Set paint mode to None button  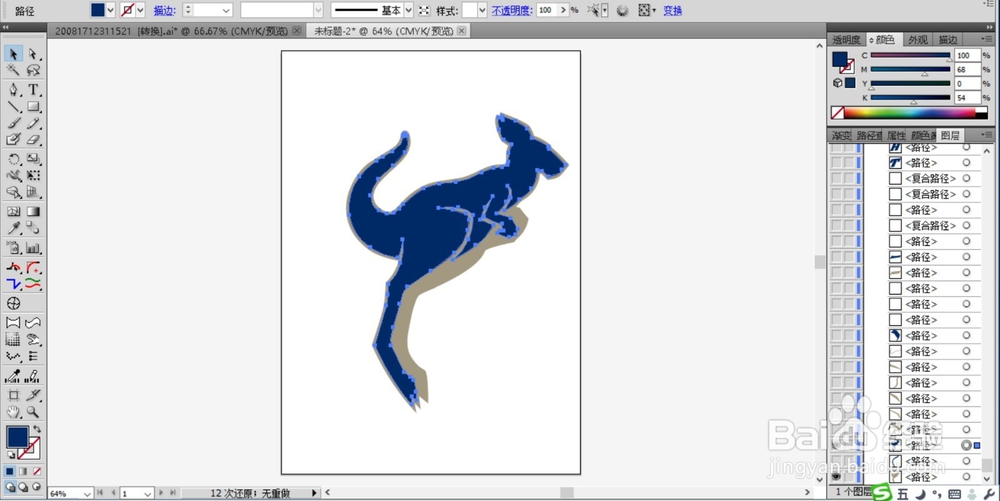pyautogui.click(x=36, y=472)
